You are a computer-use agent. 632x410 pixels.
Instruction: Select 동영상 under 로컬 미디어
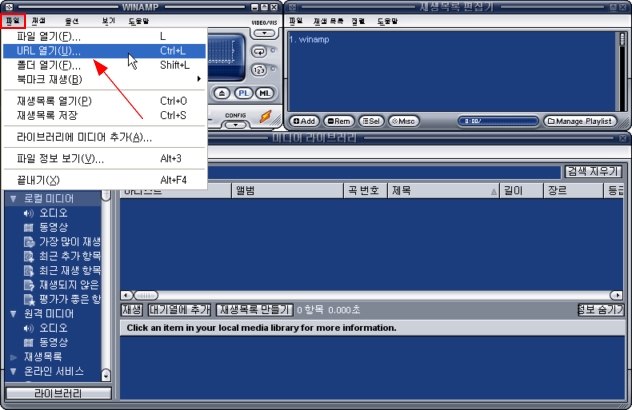coord(53,227)
